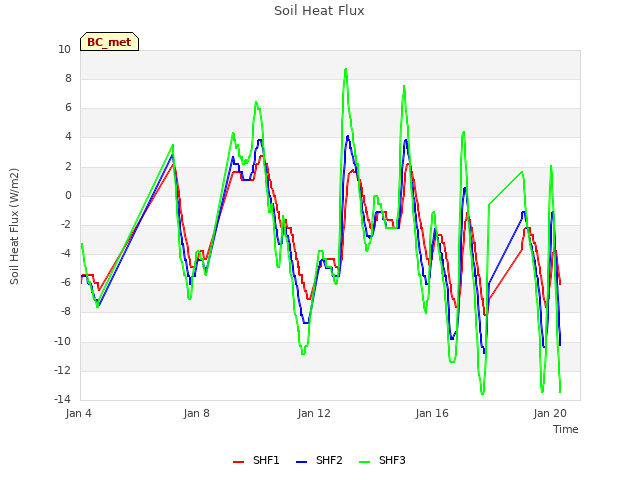Click the Soil Heat Flux (W/m2) axis title

pos(14,226)
